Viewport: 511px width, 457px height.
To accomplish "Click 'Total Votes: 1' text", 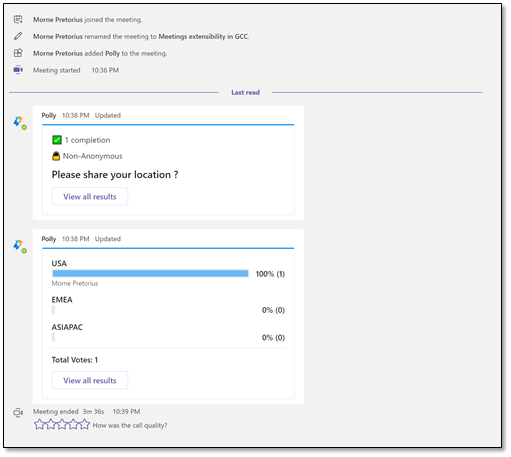I will 75,360.
